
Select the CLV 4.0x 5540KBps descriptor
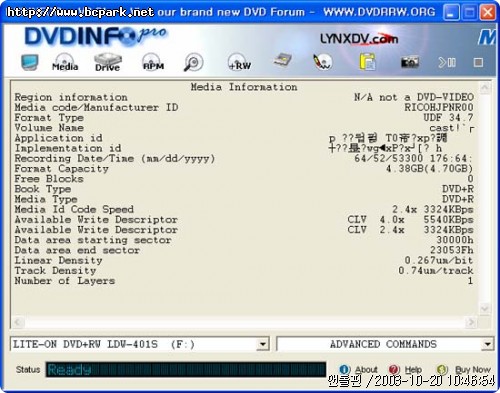coord(410,220)
